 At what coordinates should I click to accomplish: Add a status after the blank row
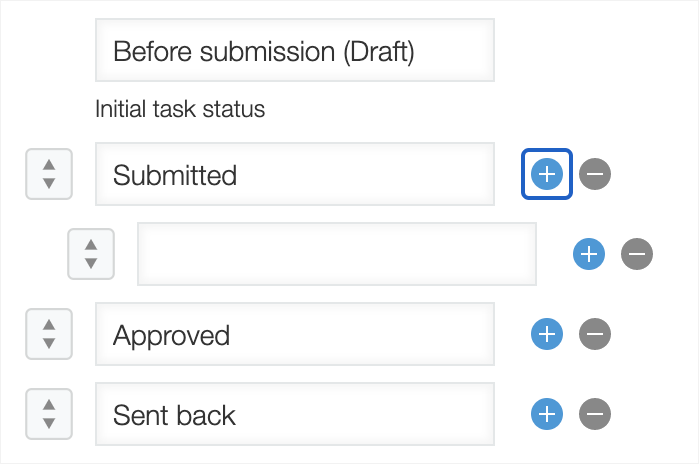[x=589, y=254]
